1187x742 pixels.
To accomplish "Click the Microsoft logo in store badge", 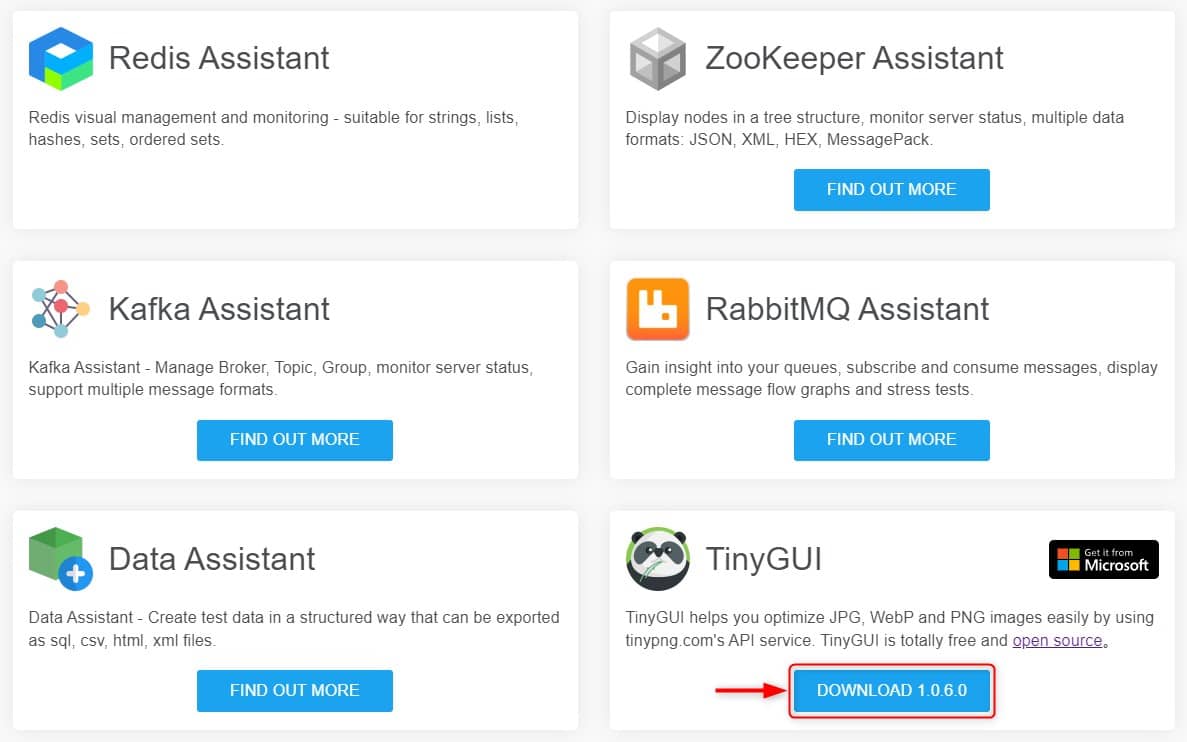I will coord(1068,560).
